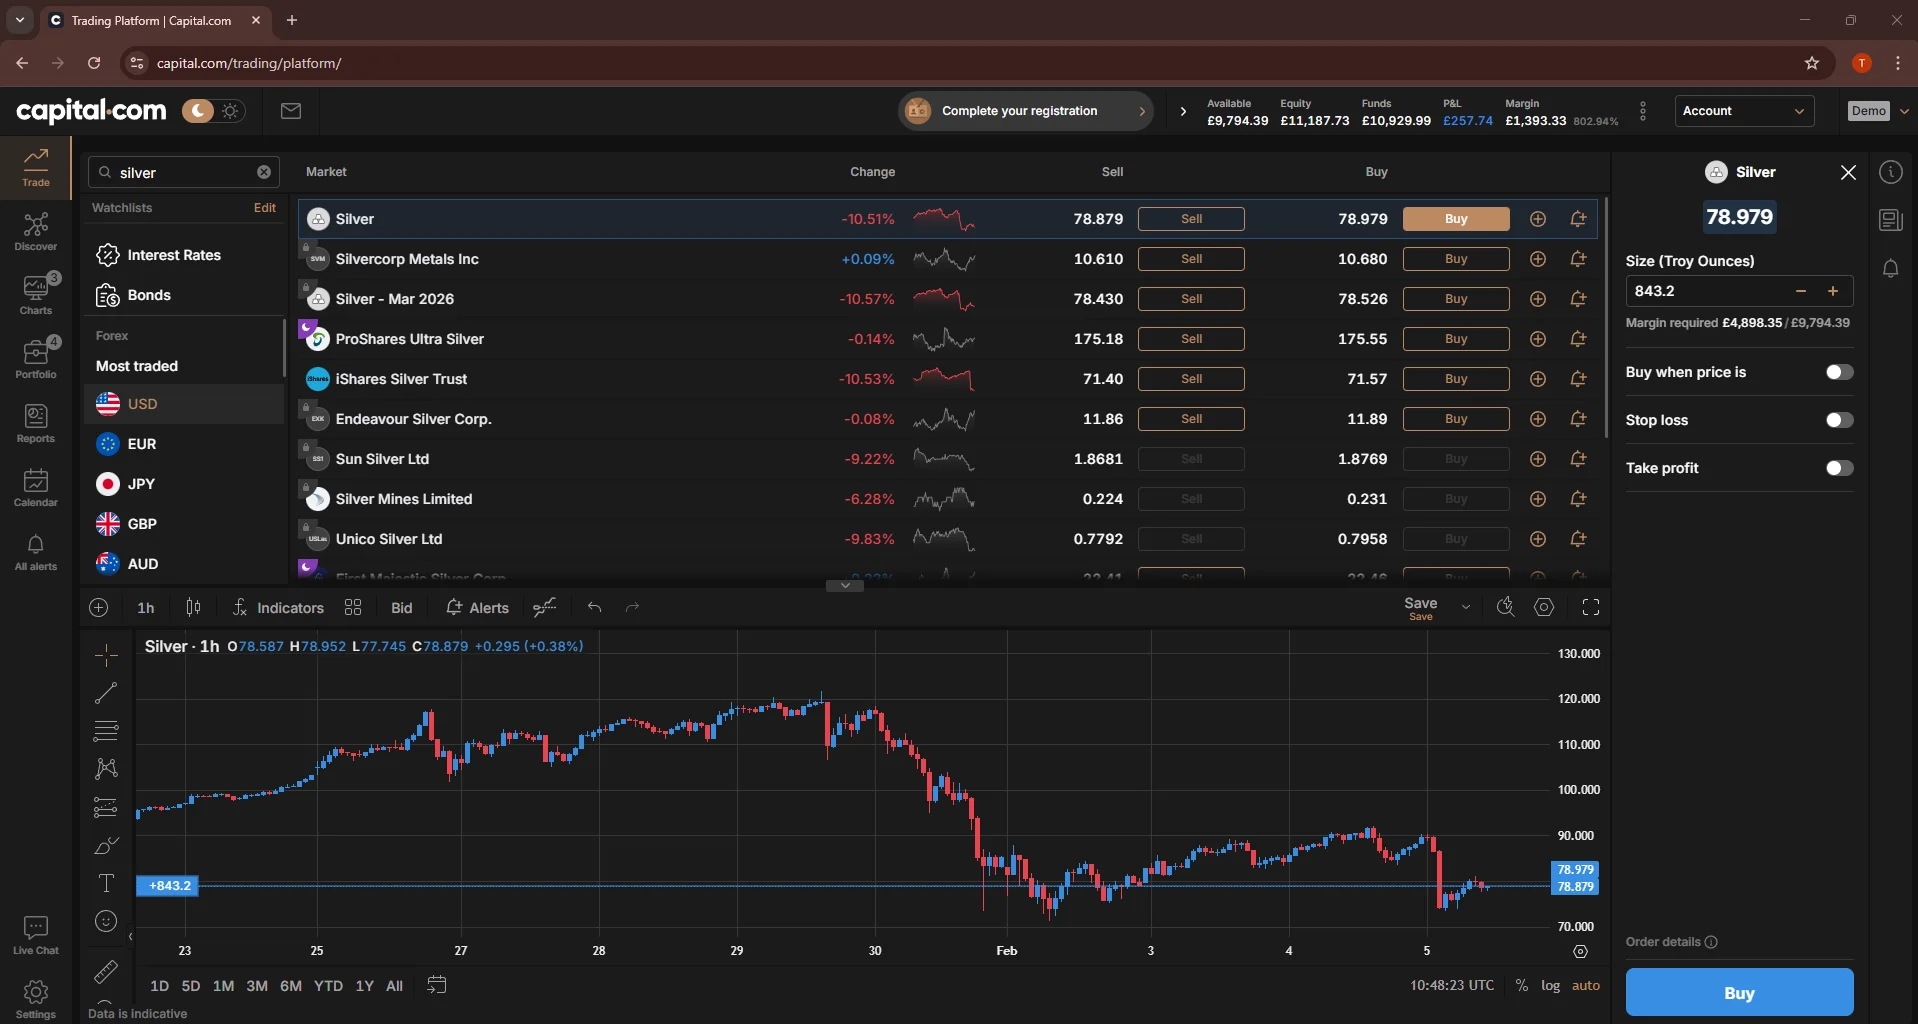The height and width of the screenshot is (1024, 1918).
Task: Open the 1h timeframe selector
Action: pyautogui.click(x=146, y=608)
